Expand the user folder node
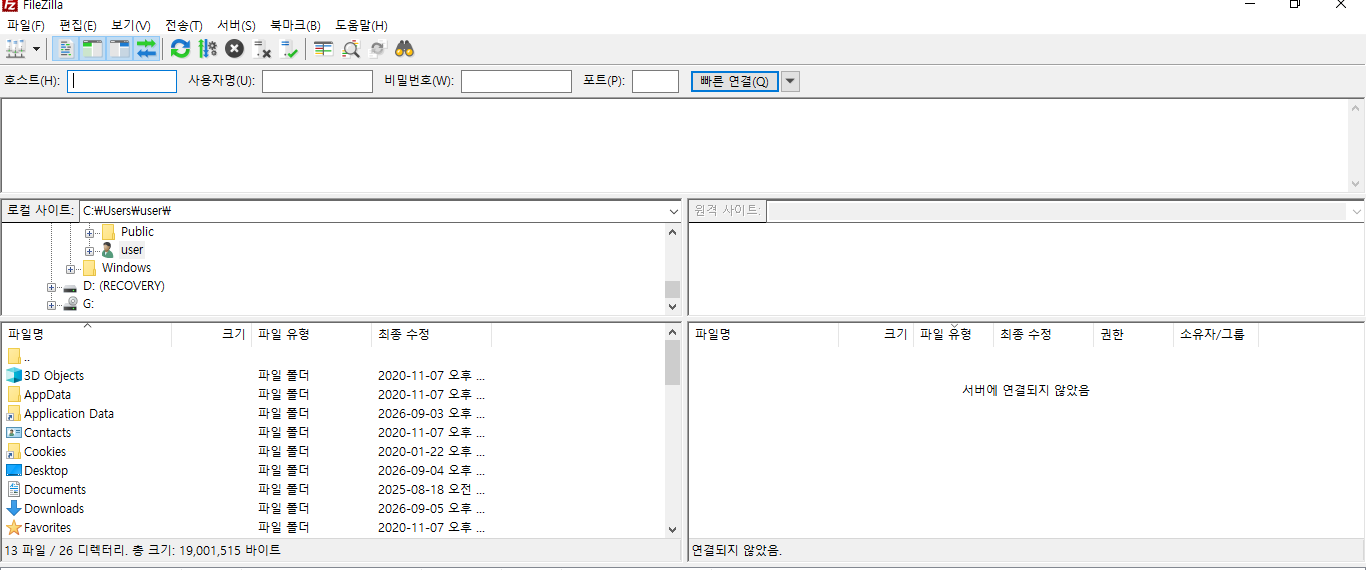The image size is (1366, 570). 90,250
